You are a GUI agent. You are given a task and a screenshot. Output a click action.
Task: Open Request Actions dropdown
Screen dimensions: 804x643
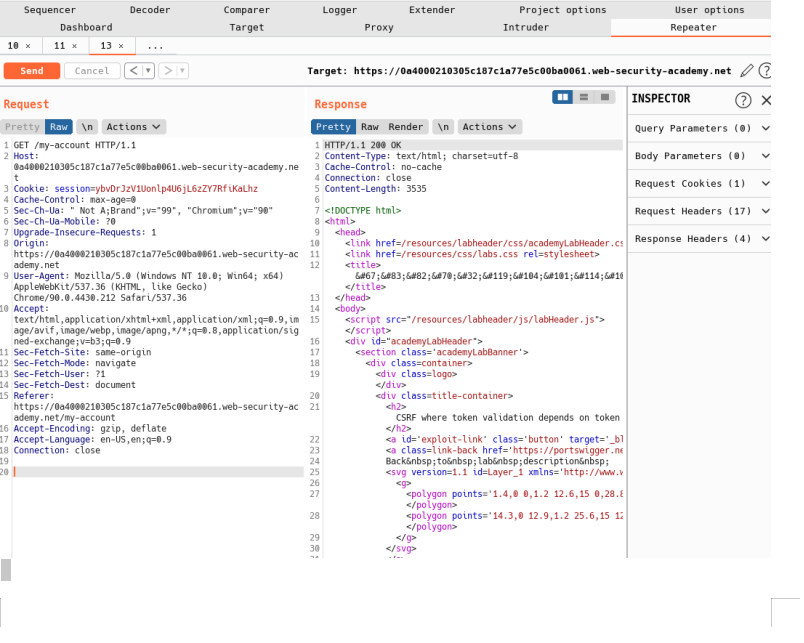click(x=133, y=127)
